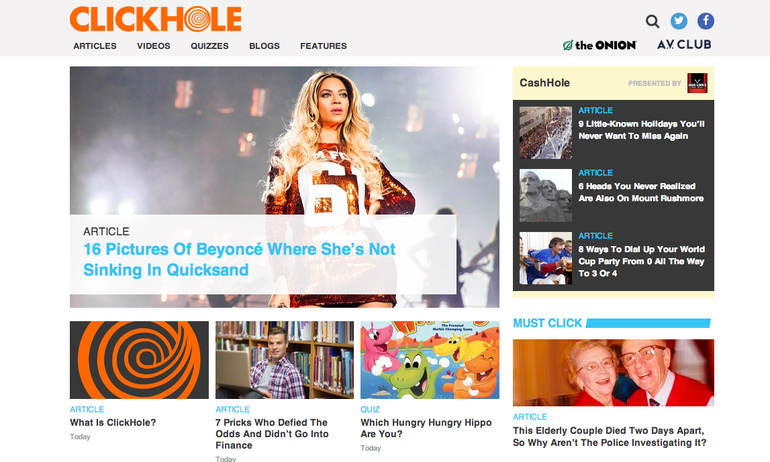Open Which Hungry Hungry Hippo quiz
Screen dimensions: 770x462
(x=426, y=428)
